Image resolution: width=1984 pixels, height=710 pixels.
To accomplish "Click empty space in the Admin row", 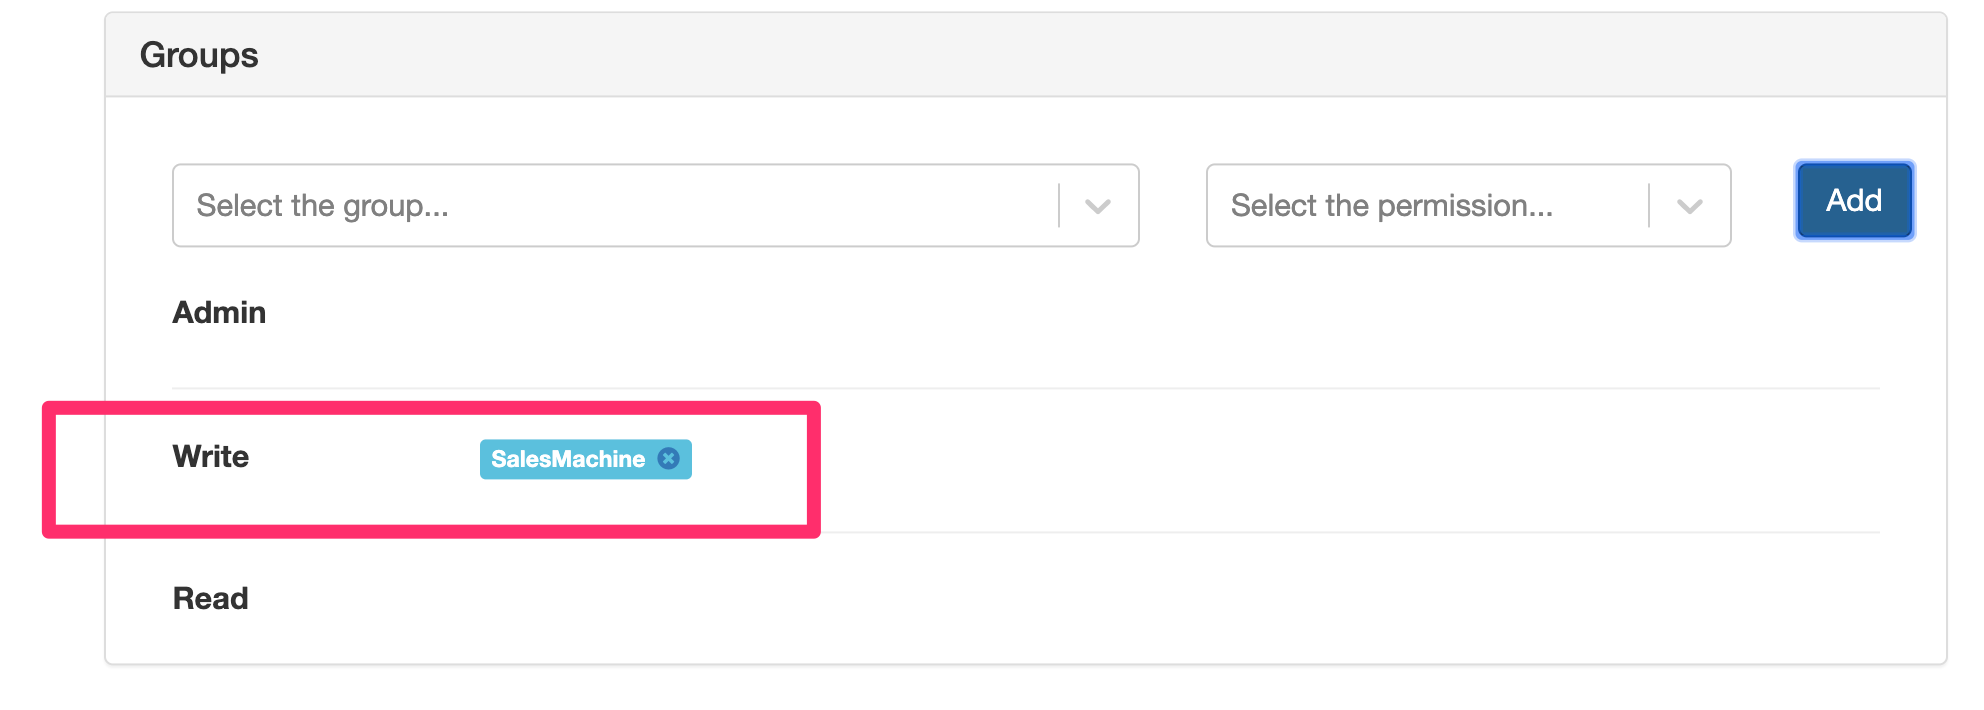I will [1000, 315].
